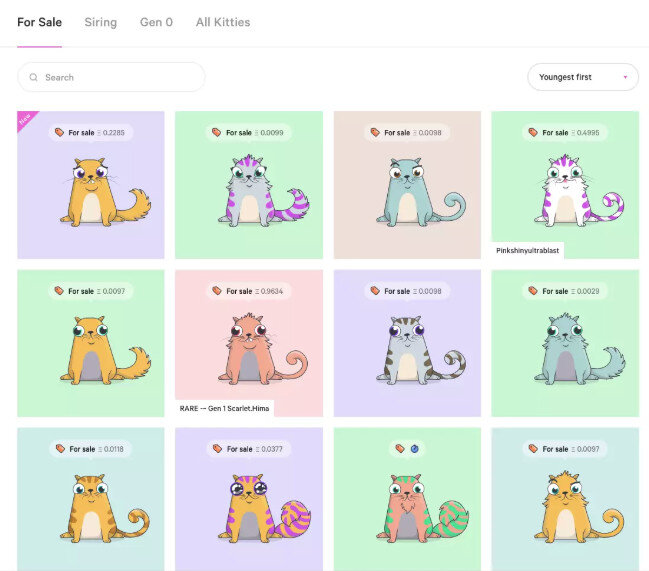Click the blue timer icon on green-striped kitty
This screenshot has height=571, width=649.
click(x=415, y=449)
